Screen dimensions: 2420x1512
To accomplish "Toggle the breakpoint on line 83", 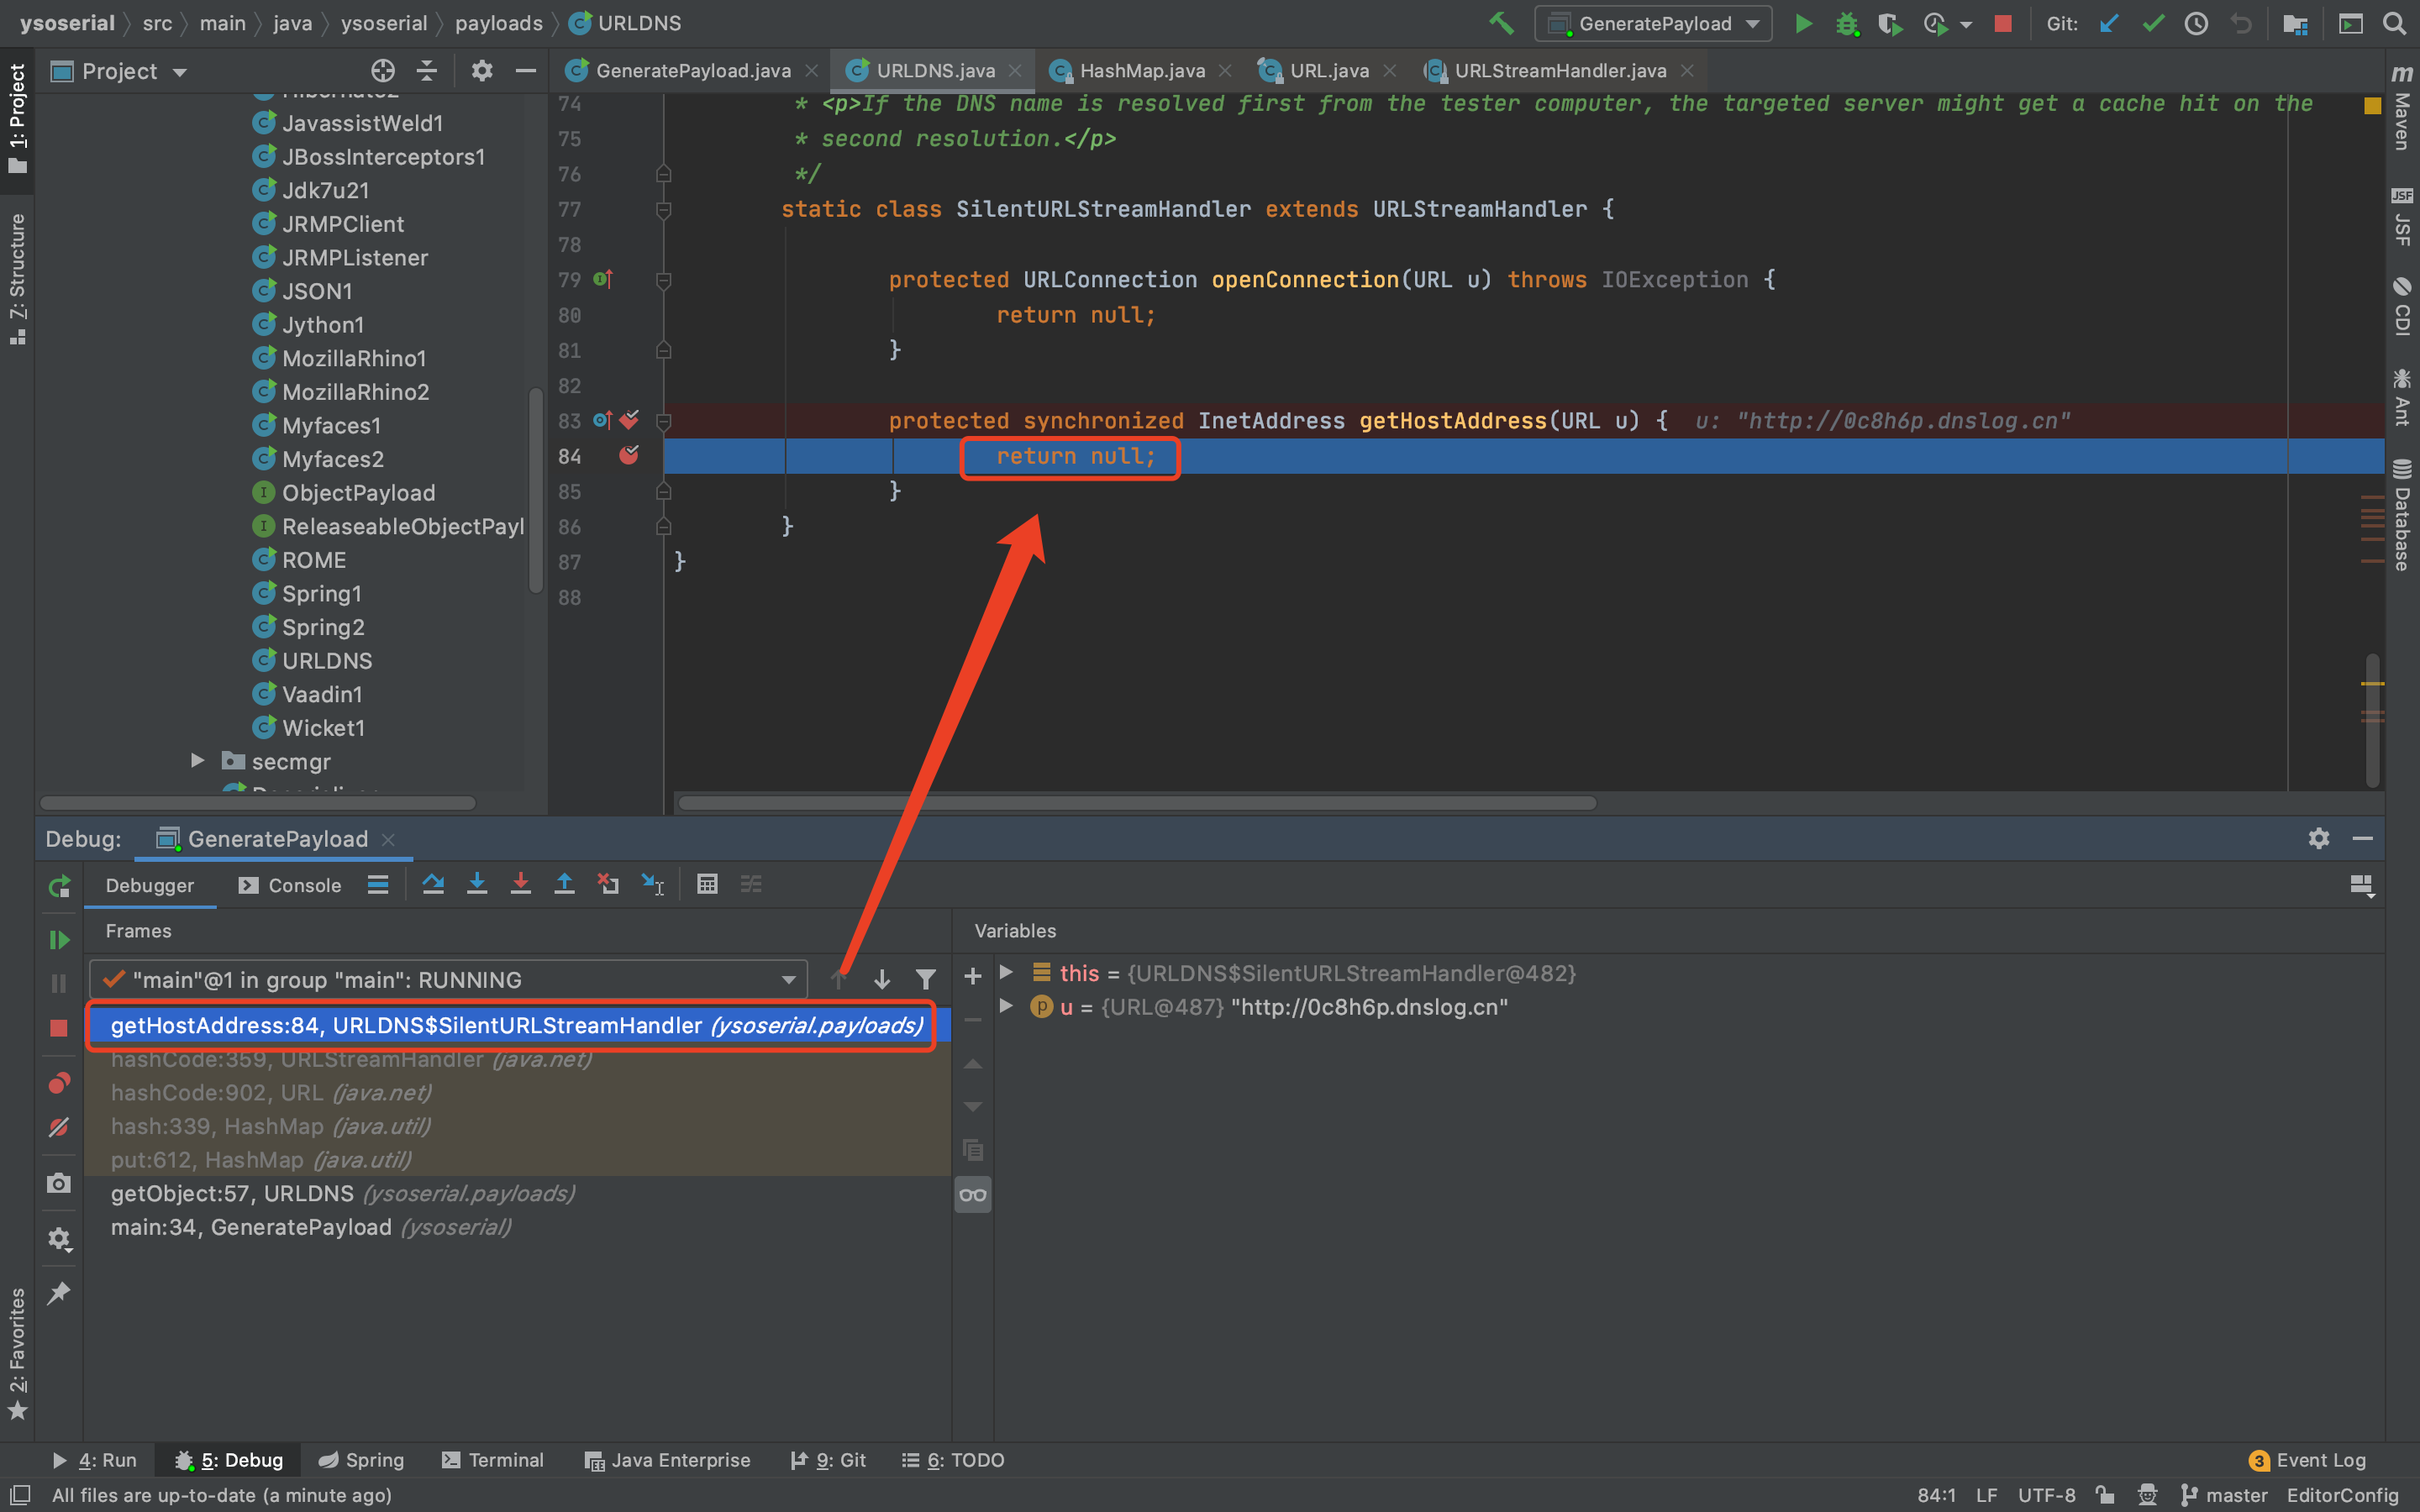I will [x=629, y=420].
